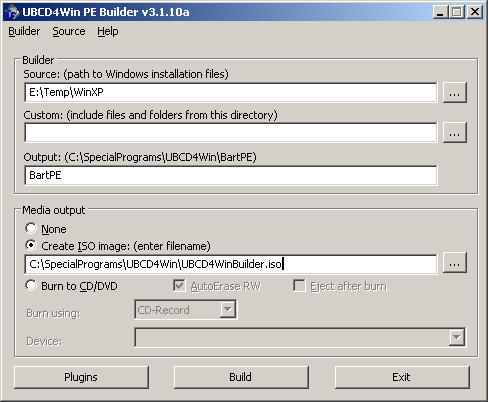488x402 pixels.
Task: Open the Builder menu
Action: click(24, 31)
